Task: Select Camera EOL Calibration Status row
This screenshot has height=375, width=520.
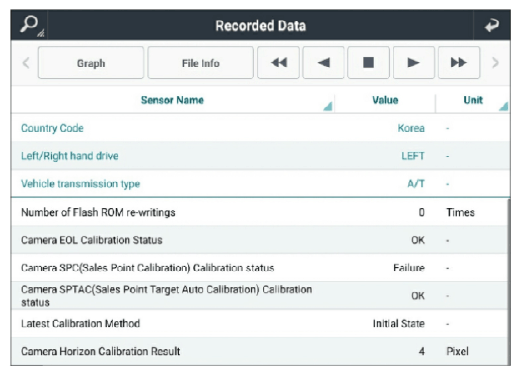Action: tap(260, 240)
